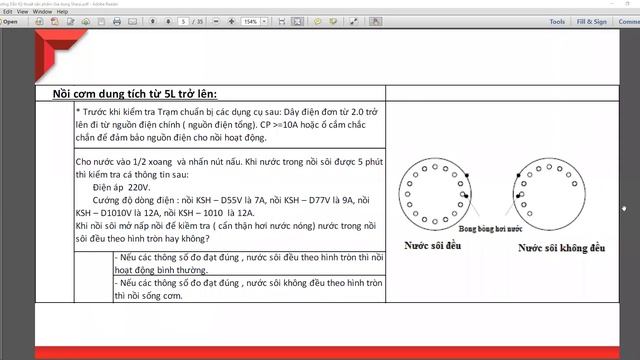Click the Edit PDF text icon
The image size is (640, 360).
pyautogui.click(x=71, y=21)
